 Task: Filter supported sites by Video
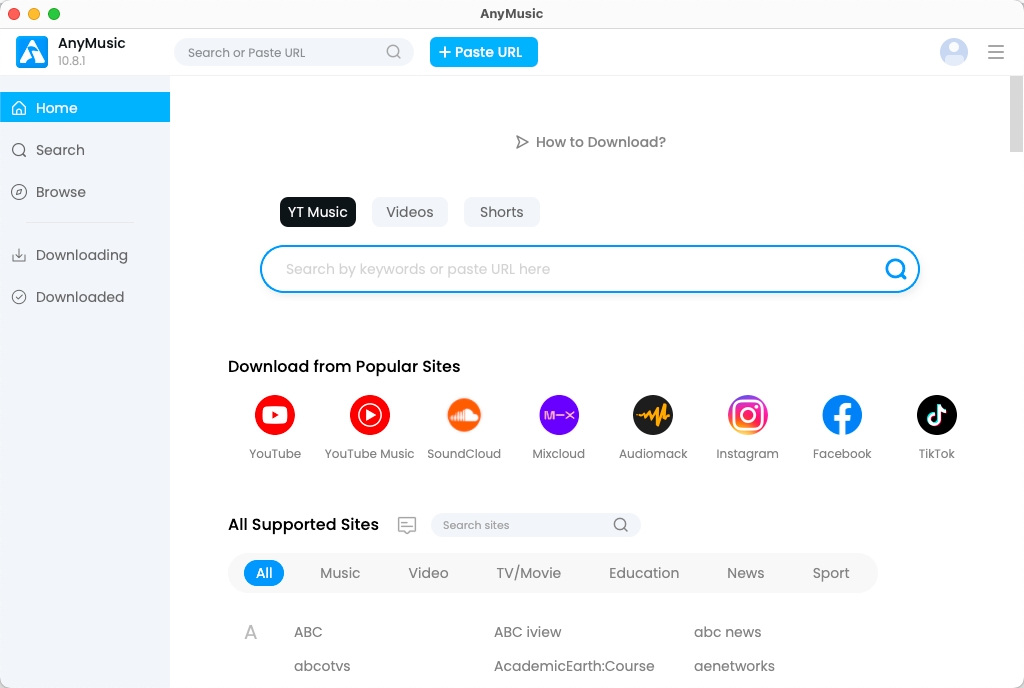(x=428, y=573)
